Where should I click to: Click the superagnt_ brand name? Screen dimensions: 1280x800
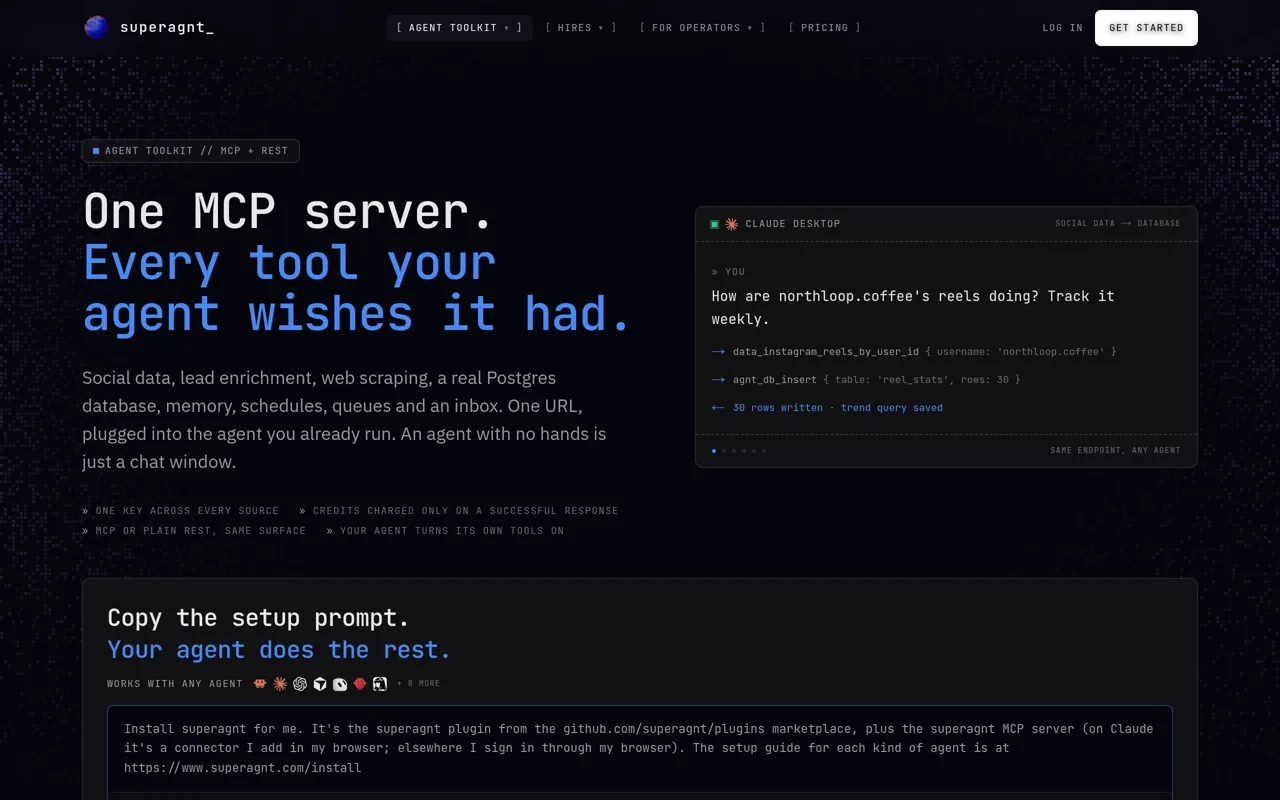(167, 28)
